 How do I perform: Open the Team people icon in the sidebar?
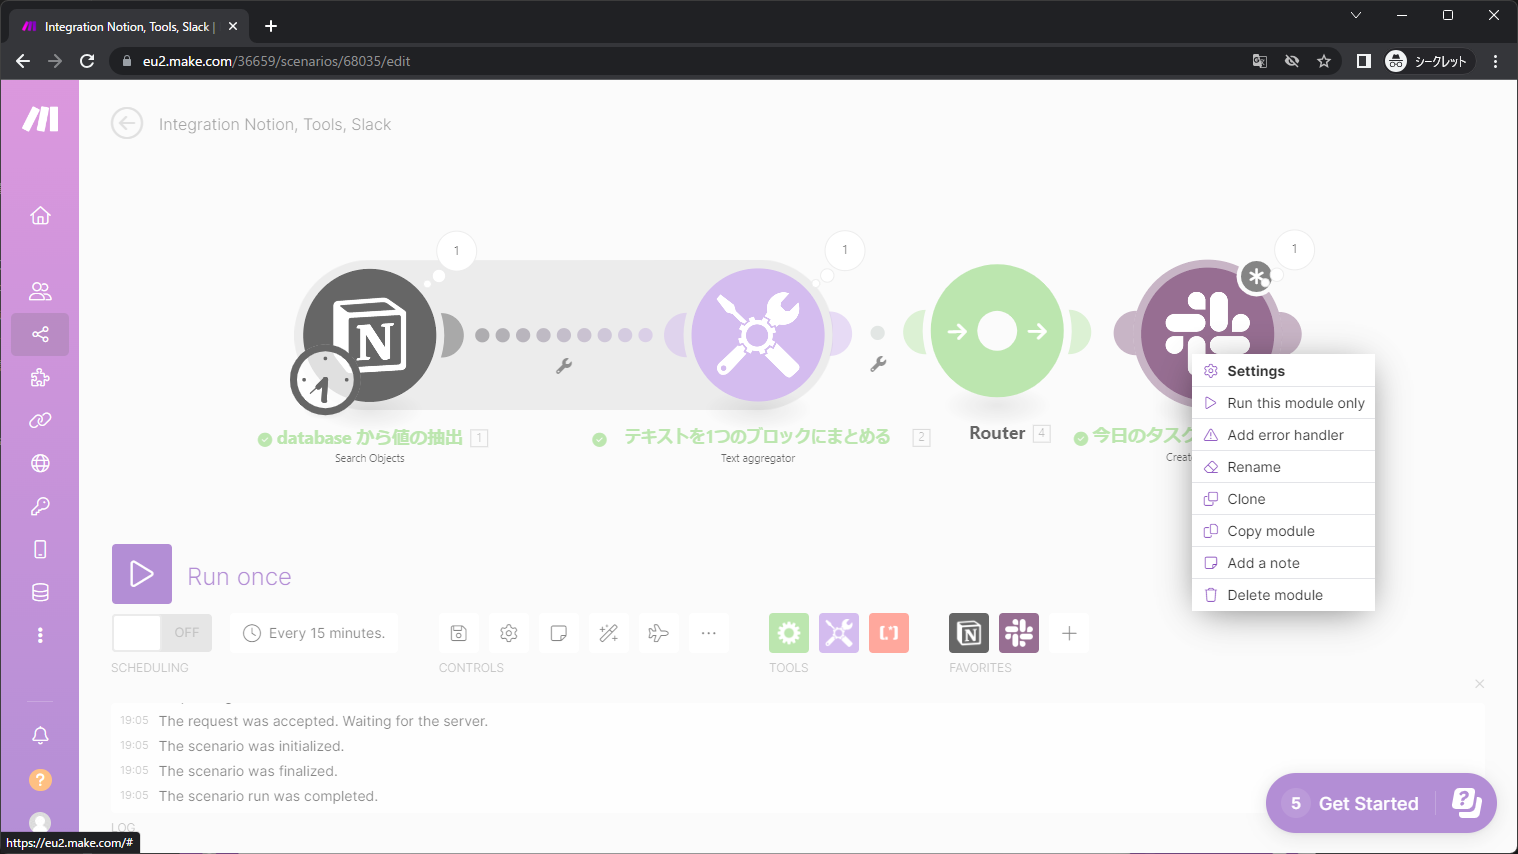(x=40, y=292)
